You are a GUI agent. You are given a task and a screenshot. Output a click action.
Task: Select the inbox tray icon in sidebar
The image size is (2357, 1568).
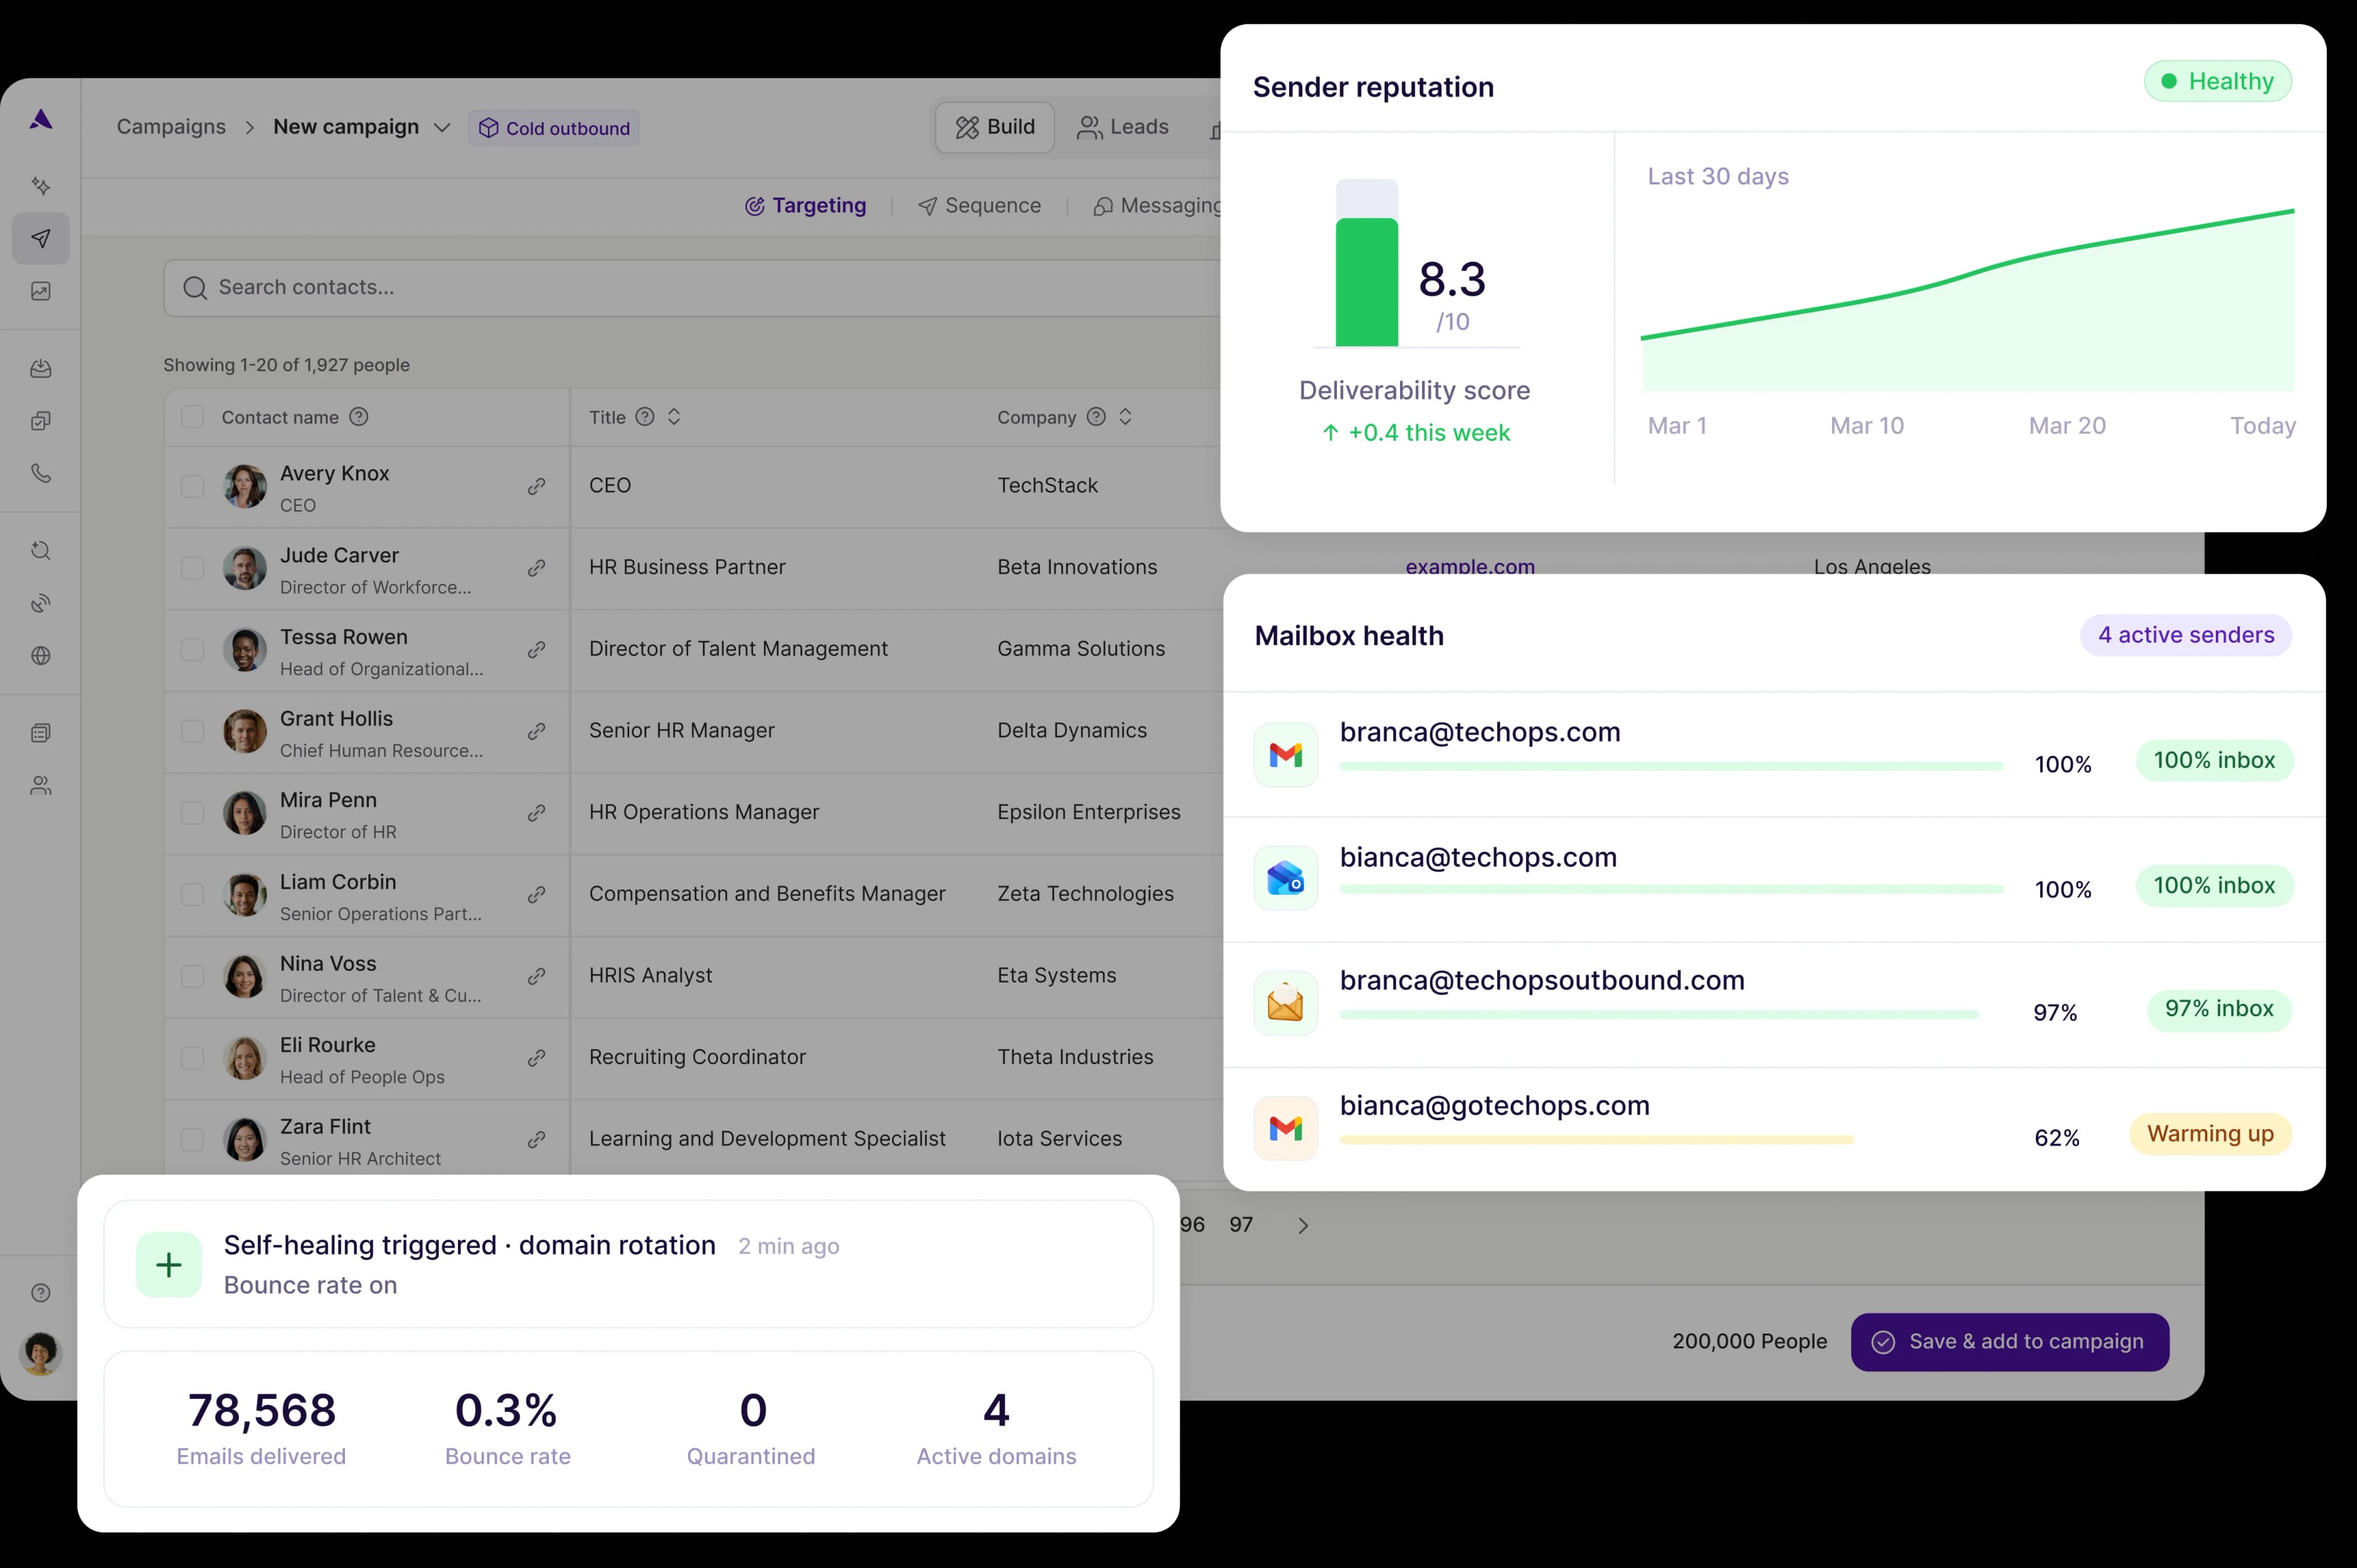(x=40, y=368)
